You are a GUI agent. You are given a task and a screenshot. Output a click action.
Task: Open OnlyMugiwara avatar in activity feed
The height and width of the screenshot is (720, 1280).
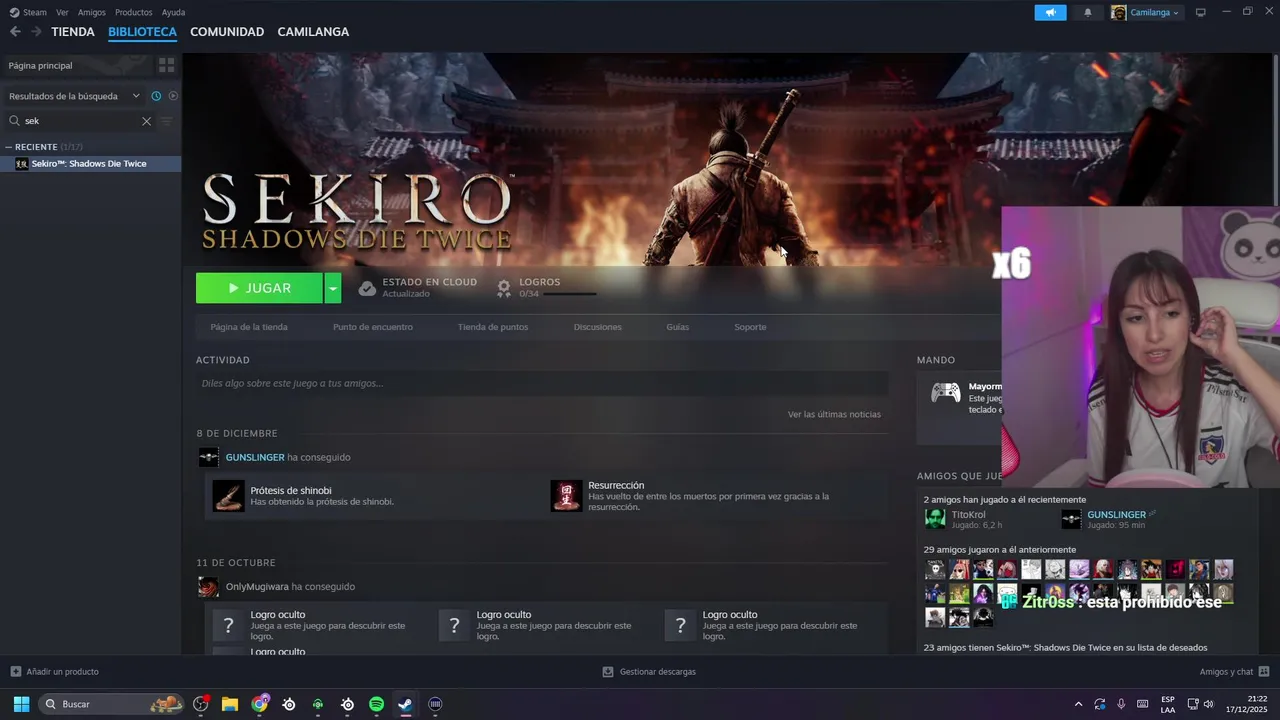[x=208, y=587]
